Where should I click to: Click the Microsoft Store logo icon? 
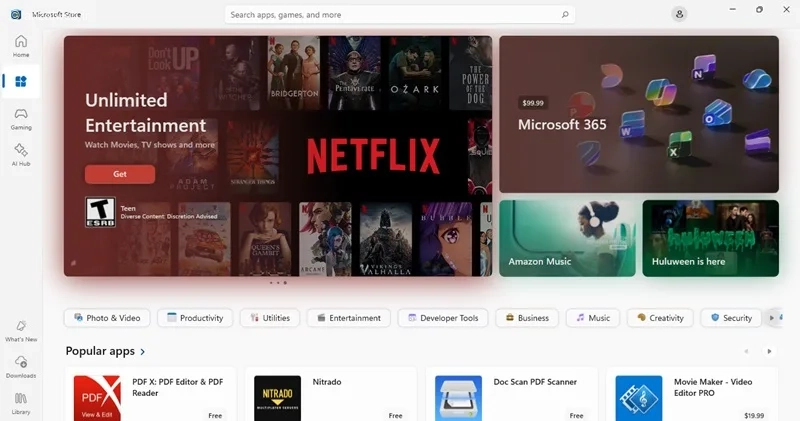tap(16, 14)
